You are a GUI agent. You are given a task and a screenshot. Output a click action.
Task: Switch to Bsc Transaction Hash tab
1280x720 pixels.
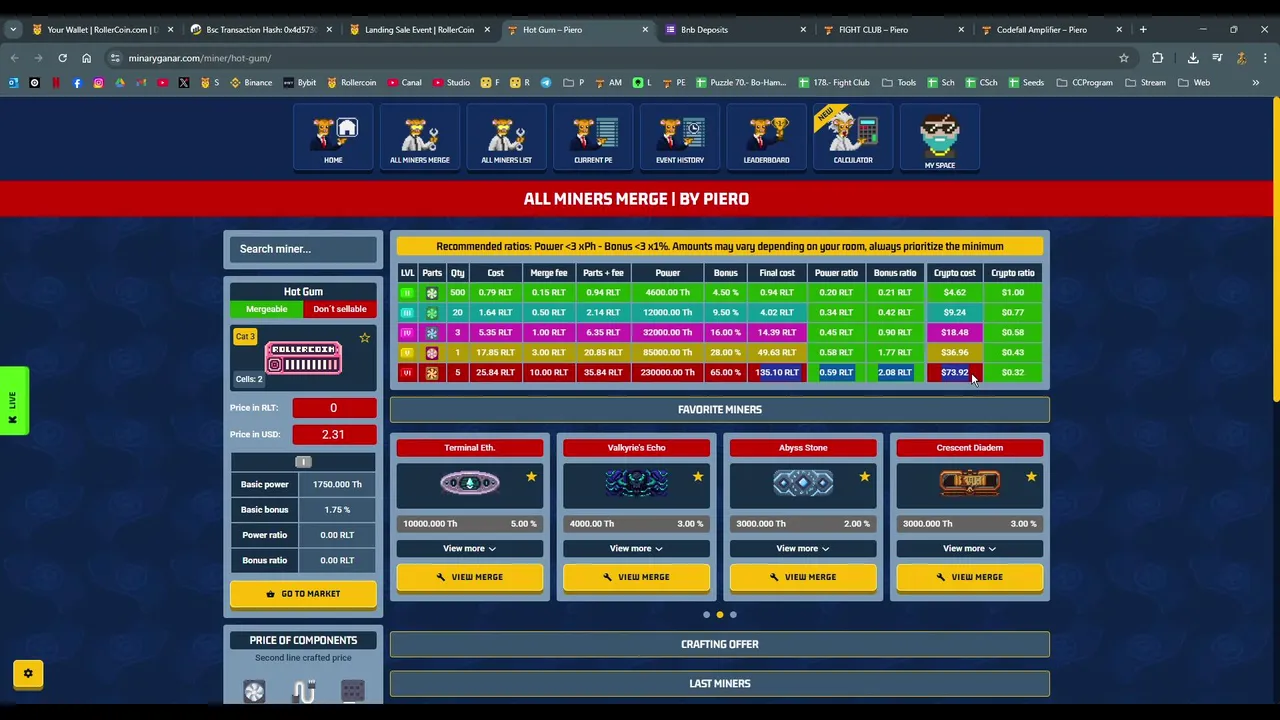tap(261, 30)
